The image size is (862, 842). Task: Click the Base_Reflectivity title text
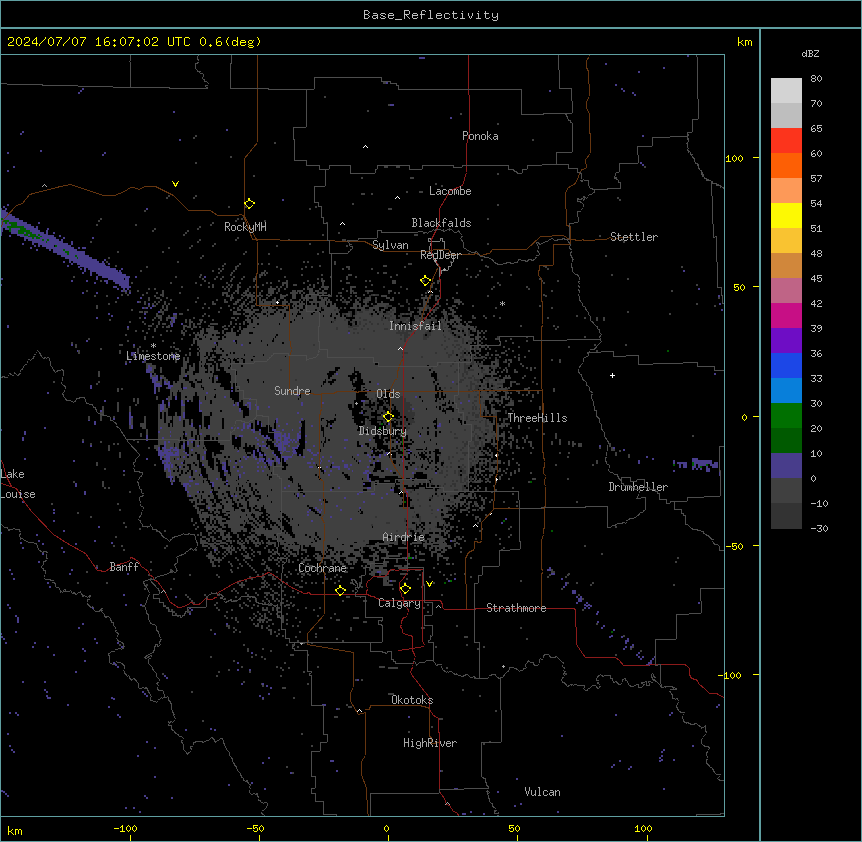pyautogui.click(x=431, y=15)
